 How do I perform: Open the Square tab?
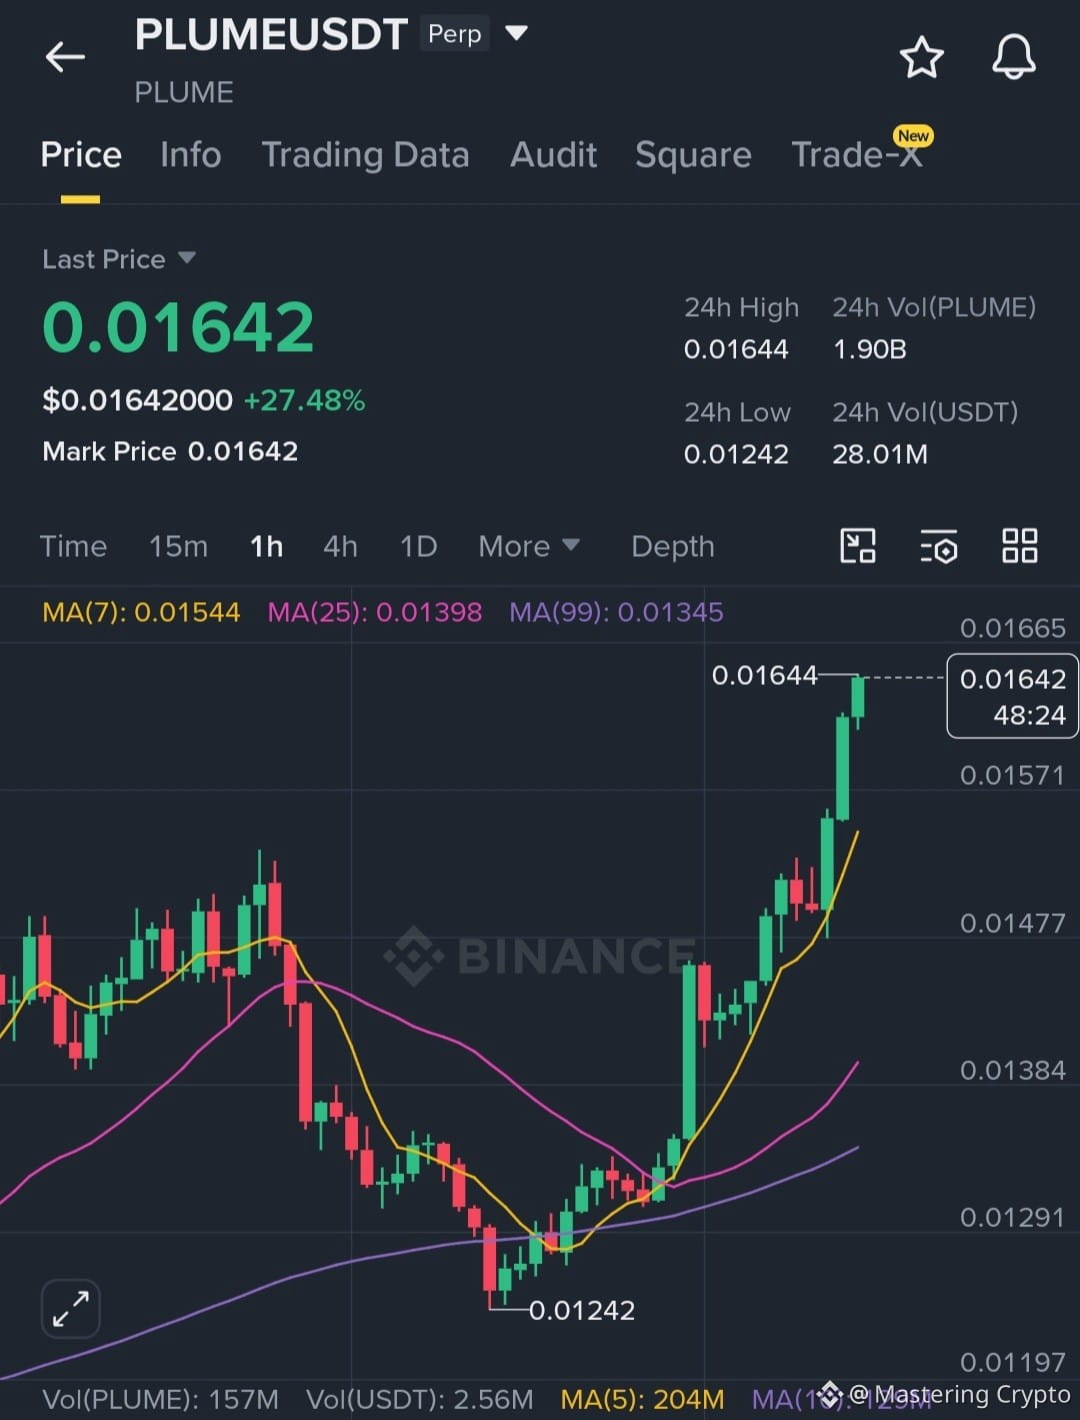[x=693, y=155]
